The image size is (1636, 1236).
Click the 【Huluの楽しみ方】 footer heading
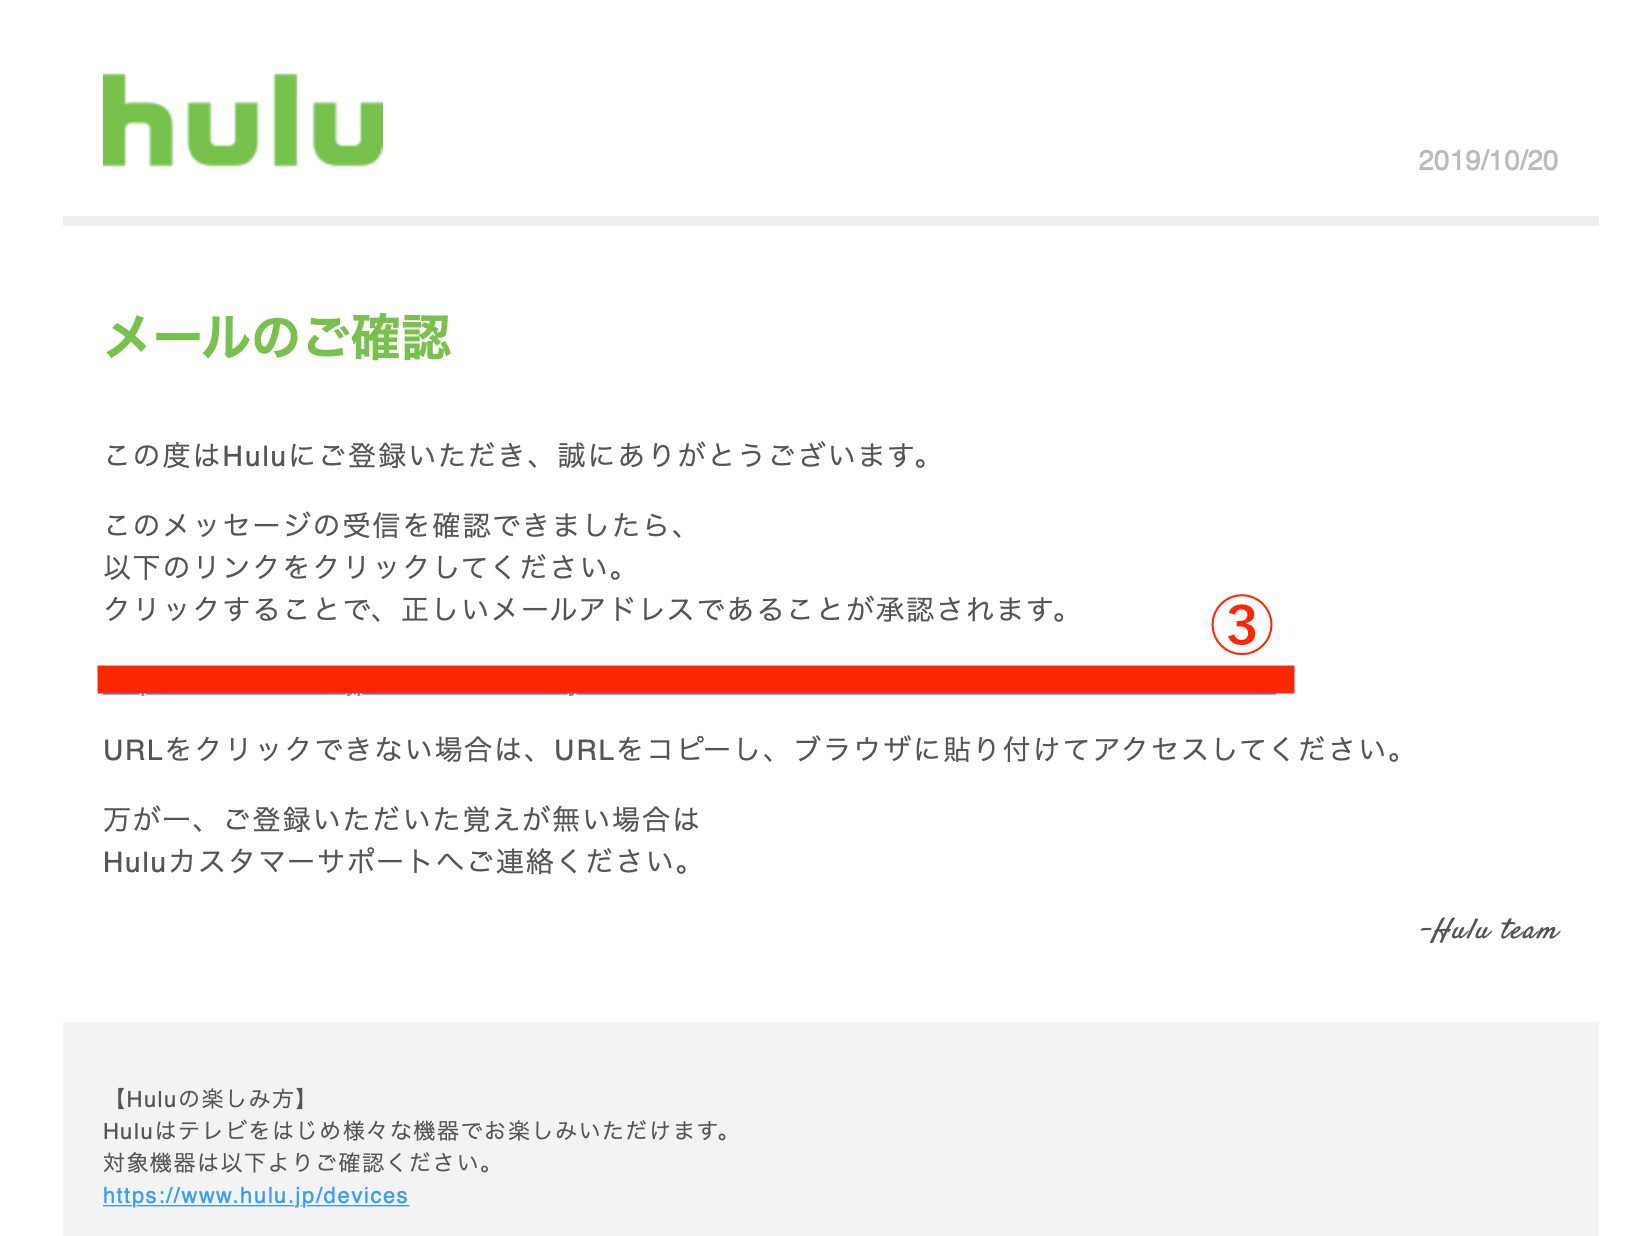tap(205, 1099)
